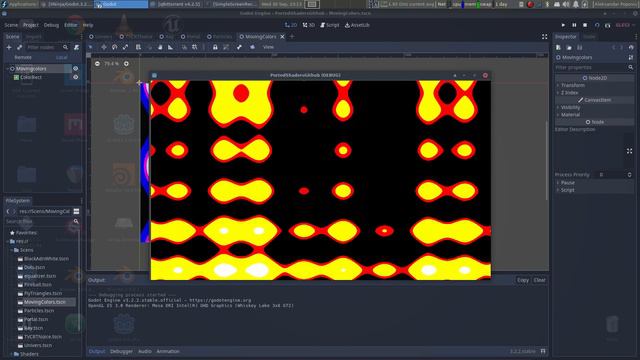The image size is (640, 360).
Task: Switch to the Debugger bottom tab
Action: (121, 351)
